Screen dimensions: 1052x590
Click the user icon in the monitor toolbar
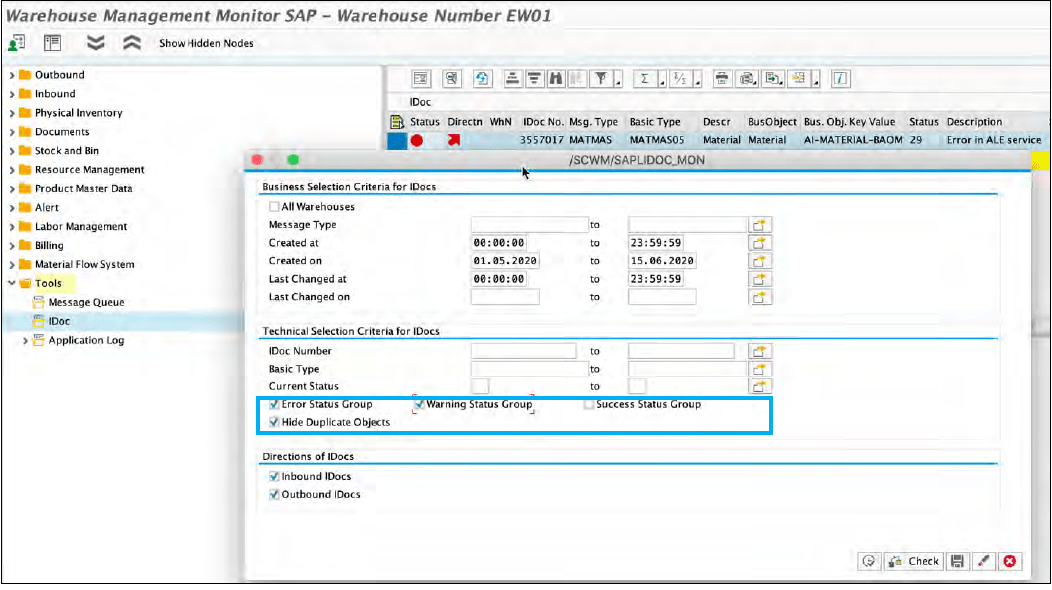click(17, 43)
